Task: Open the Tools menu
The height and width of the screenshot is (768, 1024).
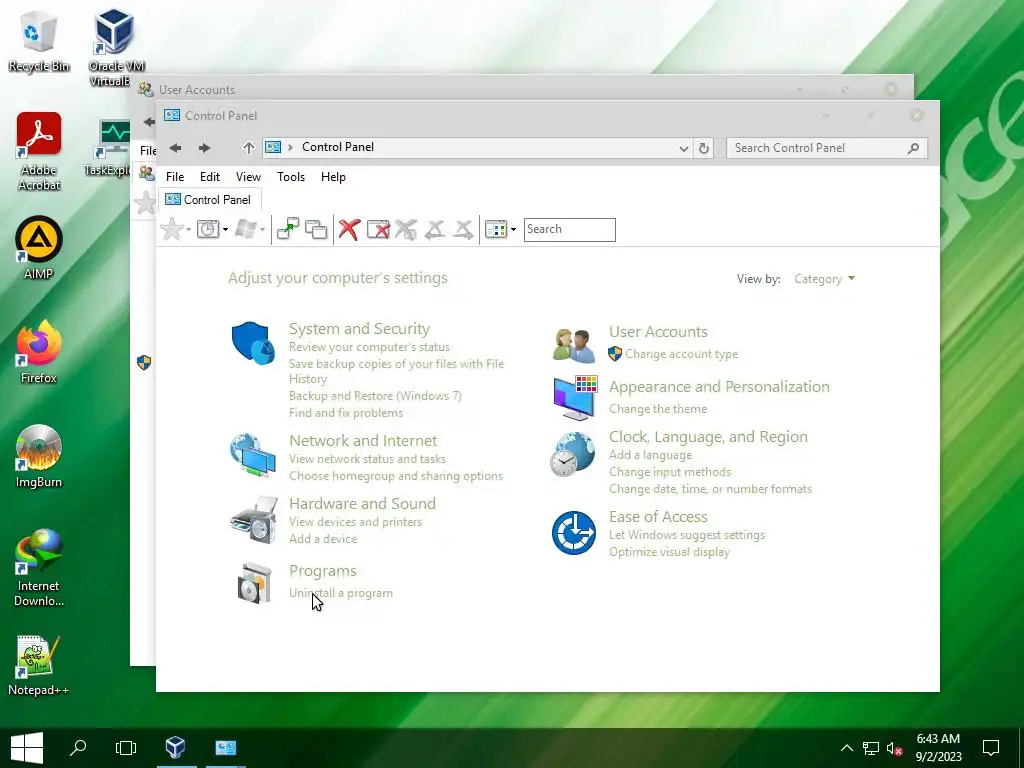Action: 291,177
